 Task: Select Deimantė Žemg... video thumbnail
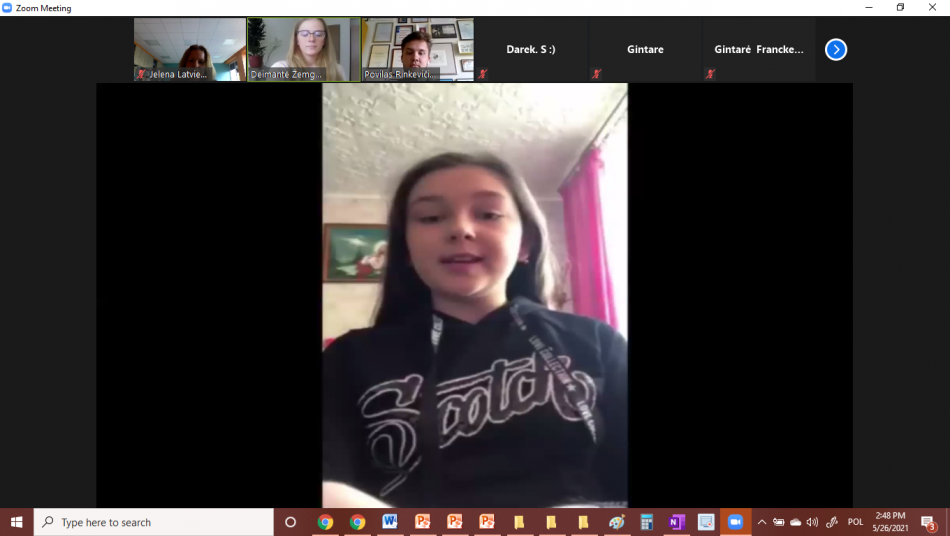[x=304, y=49]
